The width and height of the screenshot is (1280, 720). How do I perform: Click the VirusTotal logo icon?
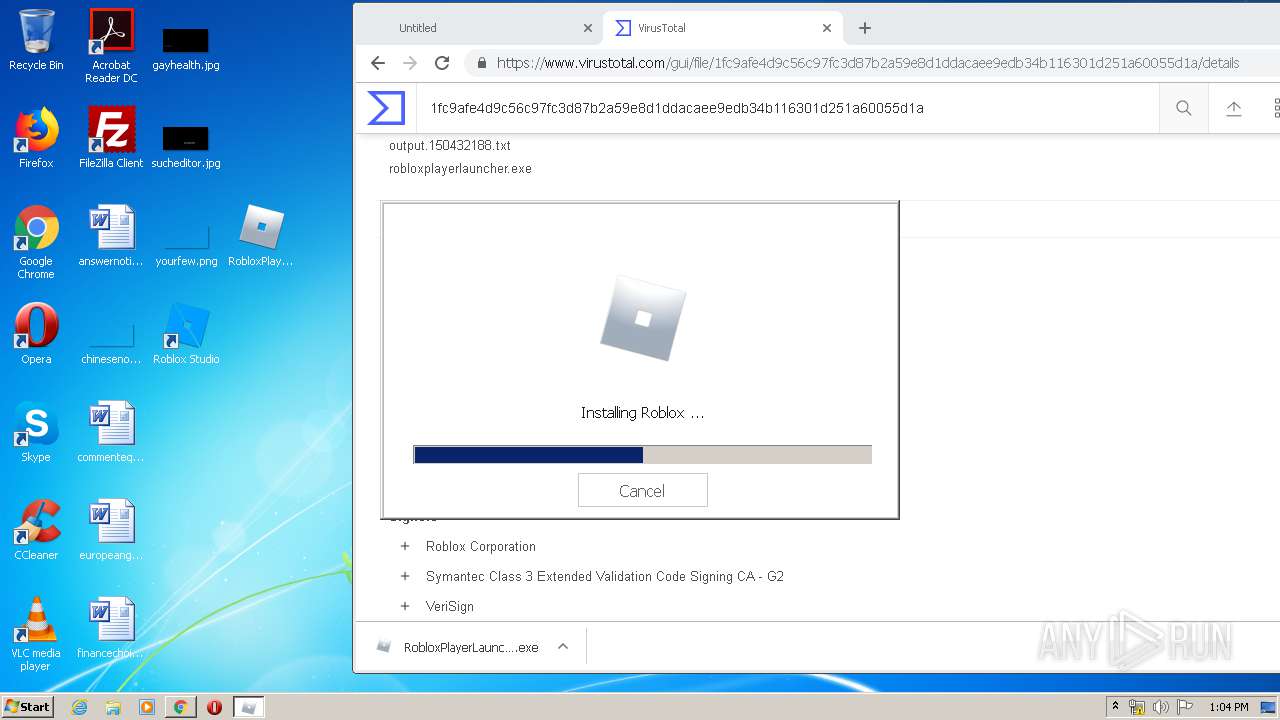(386, 108)
